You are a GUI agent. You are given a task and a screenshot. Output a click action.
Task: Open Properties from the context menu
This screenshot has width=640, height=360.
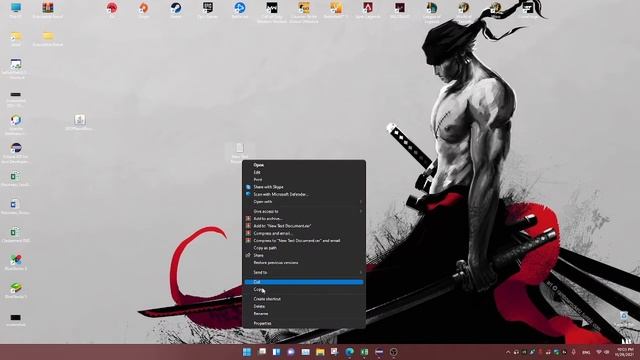[x=304, y=323]
